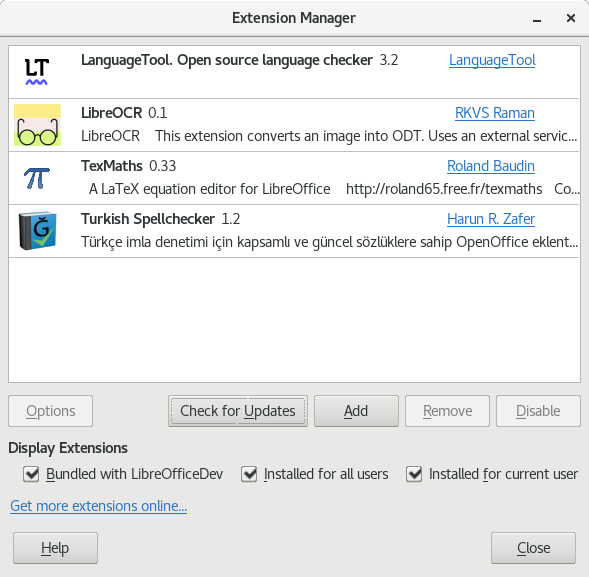Open Harun R. Zafer publisher link
The height and width of the screenshot is (577, 589).
tap(491, 219)
